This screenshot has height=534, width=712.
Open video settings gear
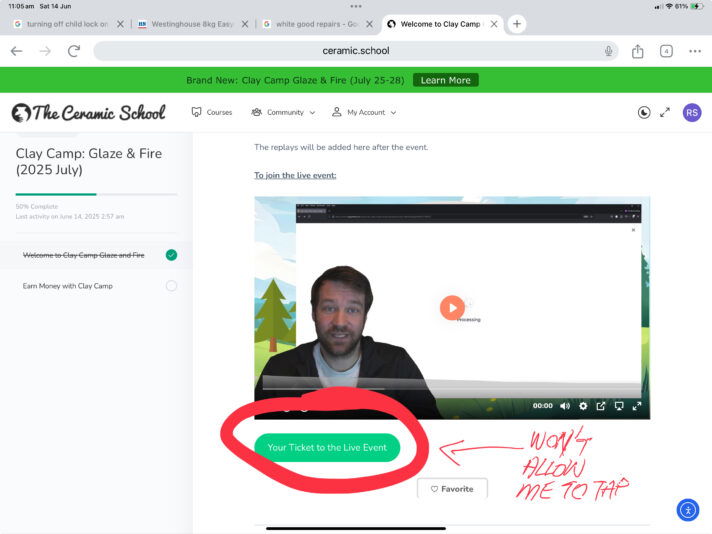(x=584, y=406)
